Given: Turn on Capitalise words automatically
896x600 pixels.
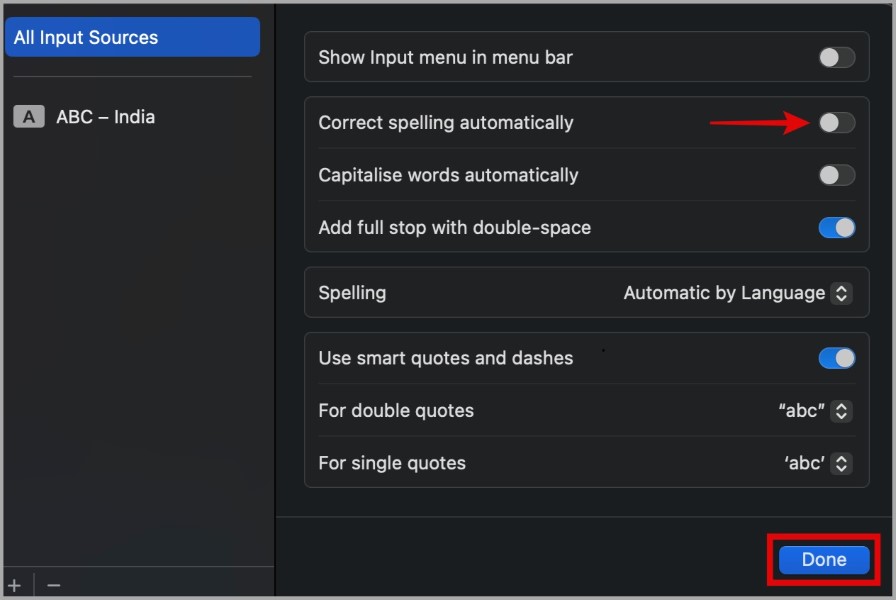Looking at the screenshot, I should pyautogui.click(x=836, y=175).
